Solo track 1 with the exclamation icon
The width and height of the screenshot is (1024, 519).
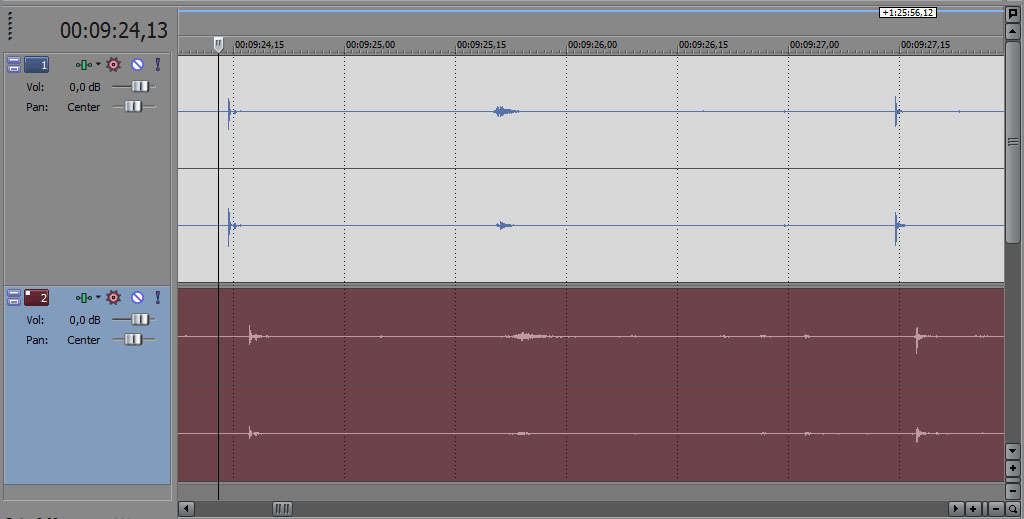tap(157, 64)
